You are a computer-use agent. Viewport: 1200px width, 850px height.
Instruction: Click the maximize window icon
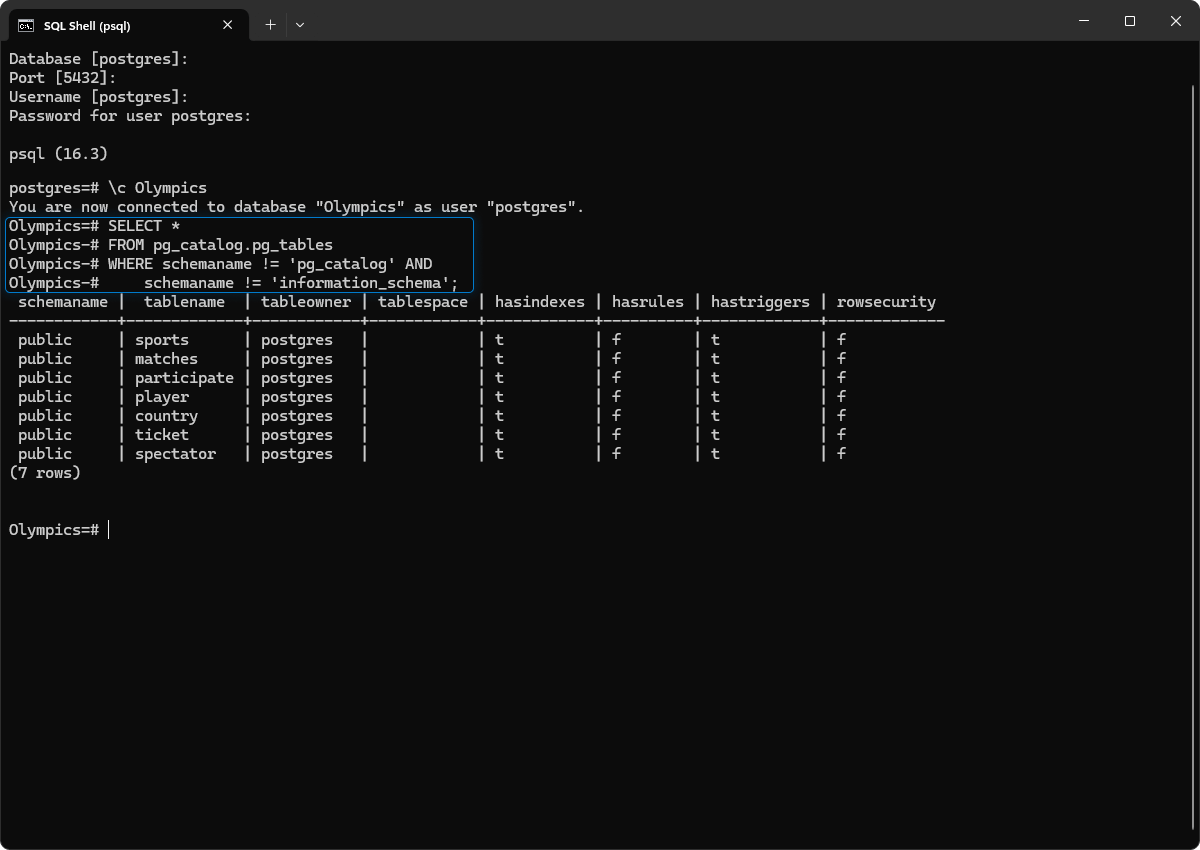click(x=1130, y=21)
